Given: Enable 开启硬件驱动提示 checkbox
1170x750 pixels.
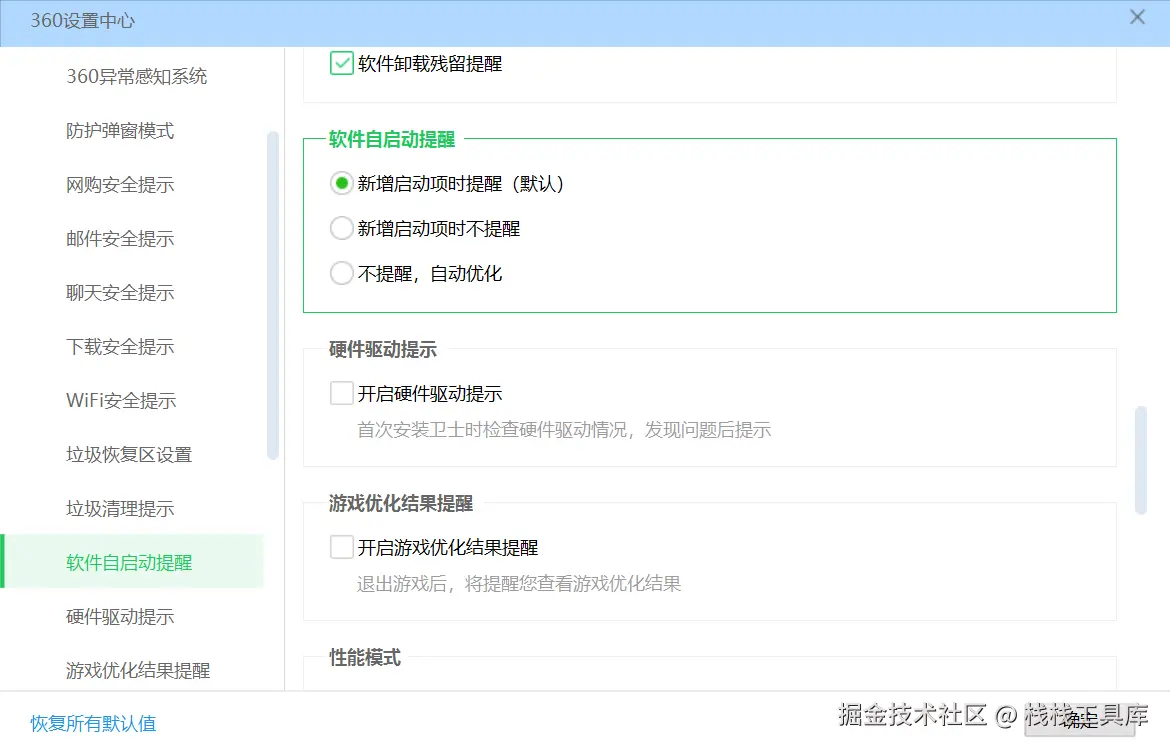Looking at the screenshot, I should pos(342,393).
